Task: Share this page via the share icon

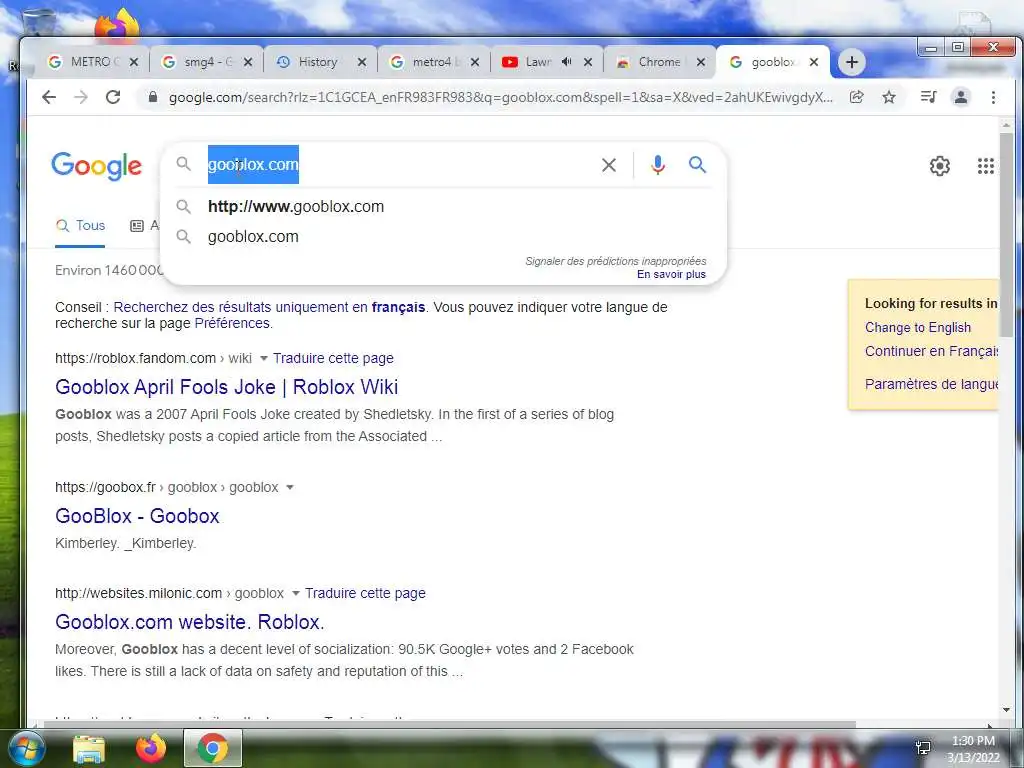Action: click(x=857, y=97)
